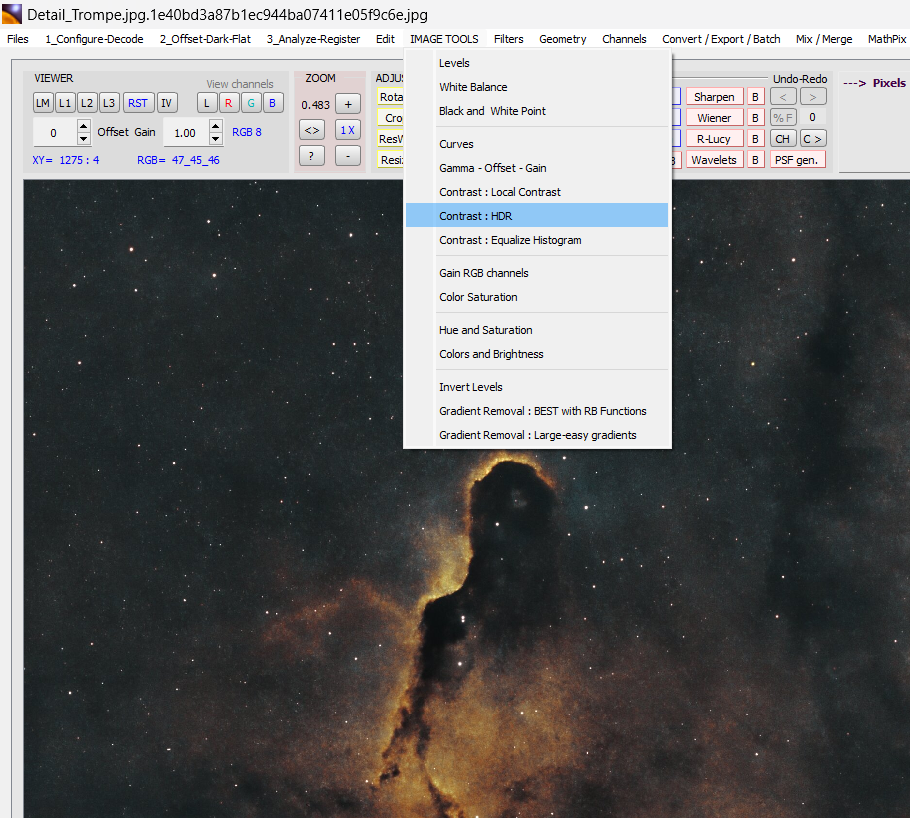Increase Gain with the up arrow
The height and width of the screenshot is (818, 910).
coord(216,126)
